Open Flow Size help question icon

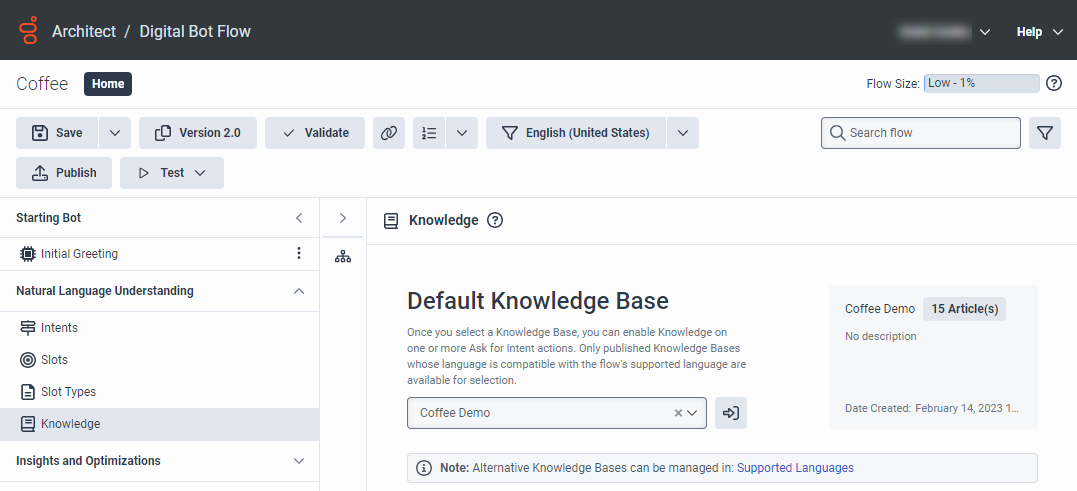[x=1053, y=83]
